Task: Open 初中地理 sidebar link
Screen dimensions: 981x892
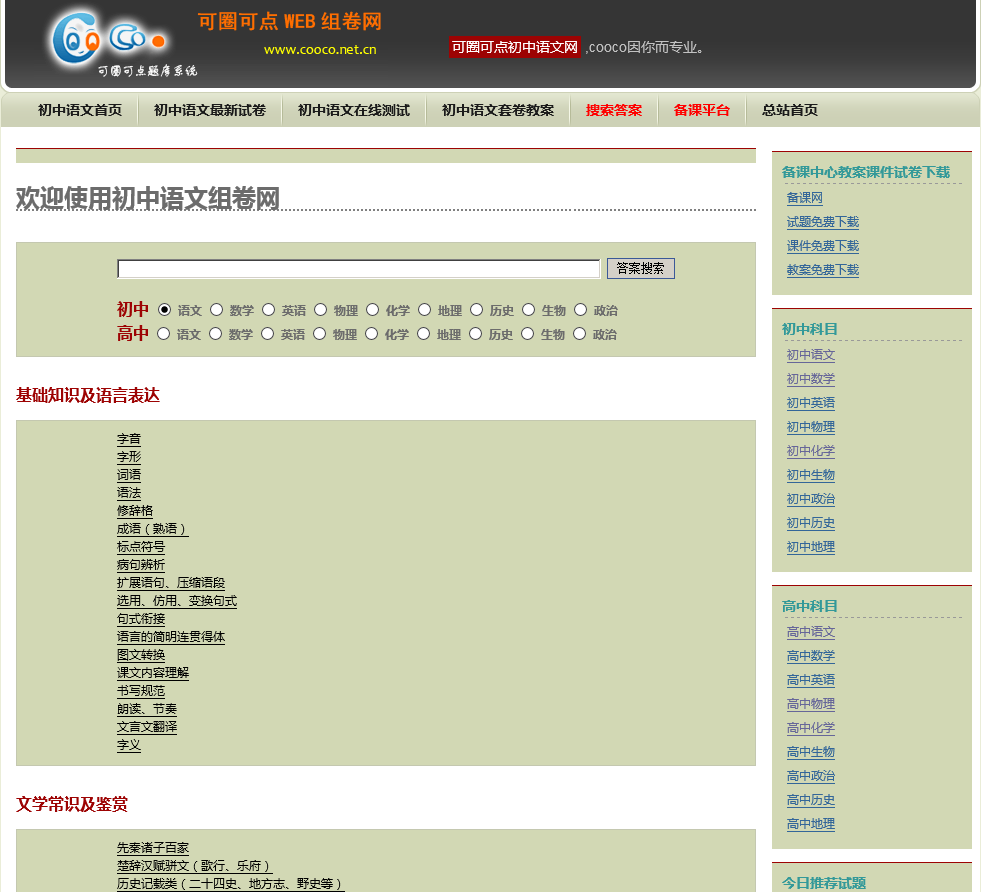Action: pos(811,547)
